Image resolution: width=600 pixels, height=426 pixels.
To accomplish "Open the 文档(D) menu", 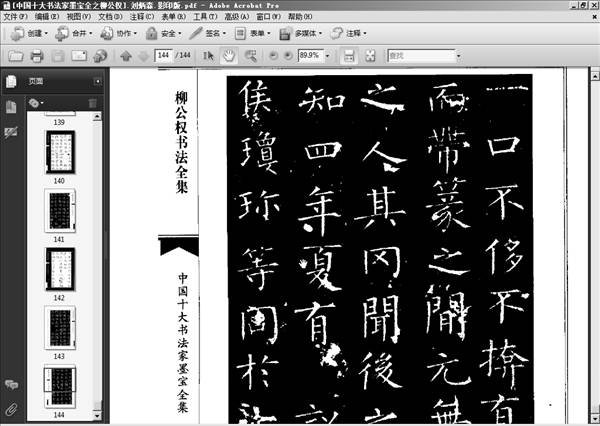I will [110, 17].
